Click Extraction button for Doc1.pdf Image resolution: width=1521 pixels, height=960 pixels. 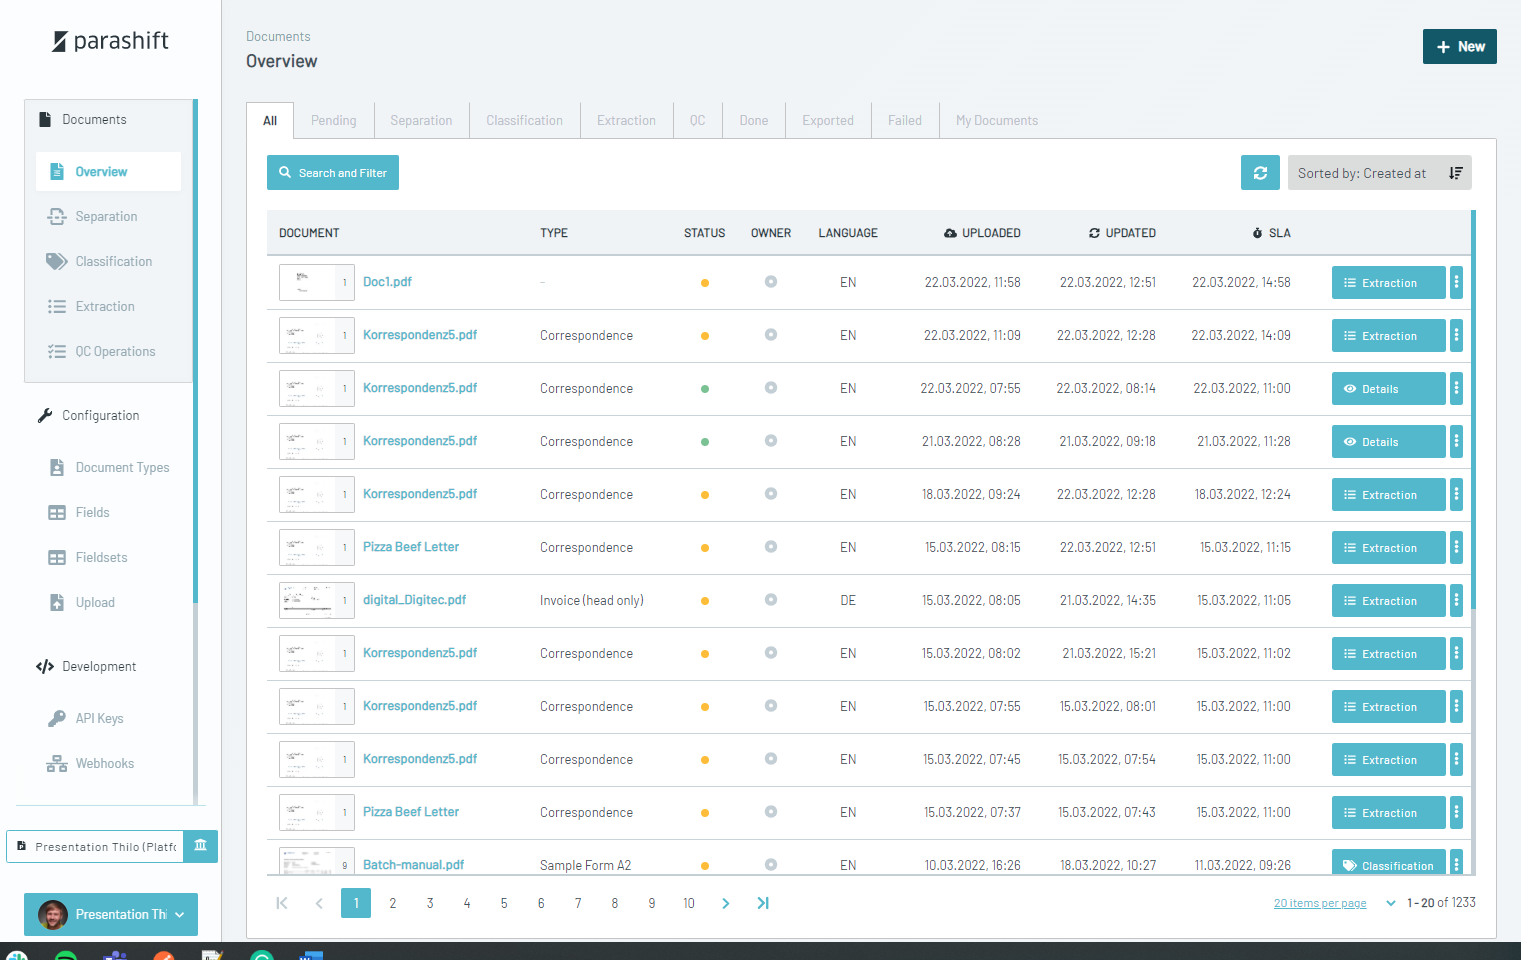point(1389,283)
